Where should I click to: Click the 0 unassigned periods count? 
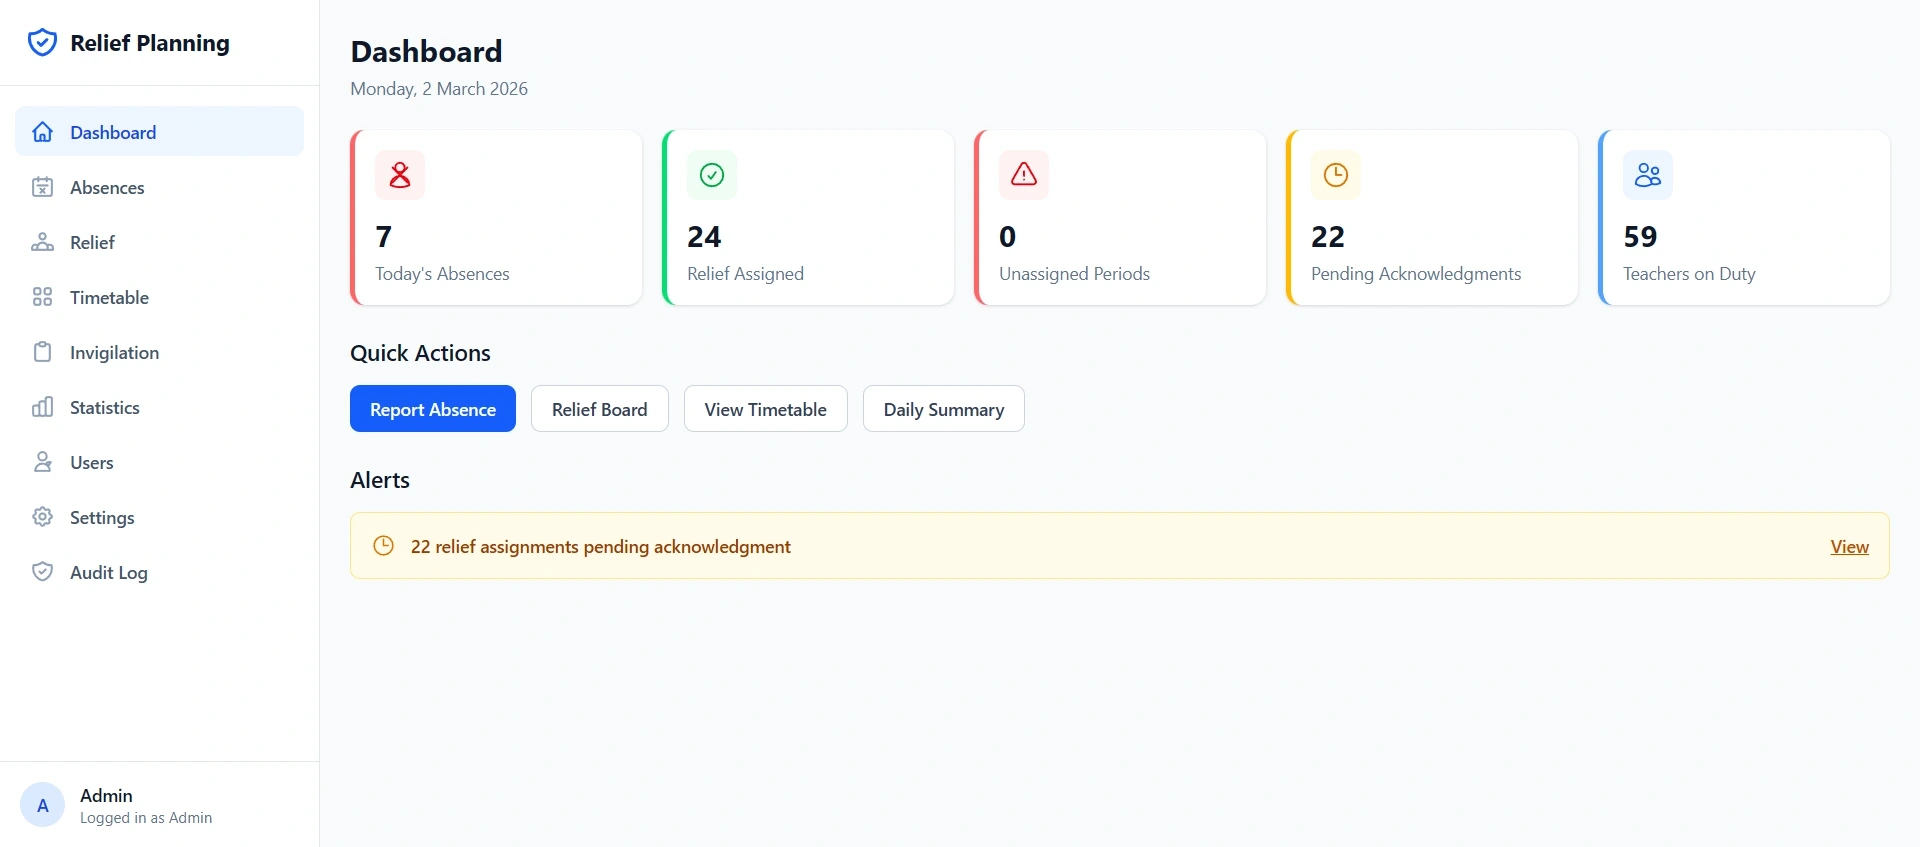point(1008,237)
